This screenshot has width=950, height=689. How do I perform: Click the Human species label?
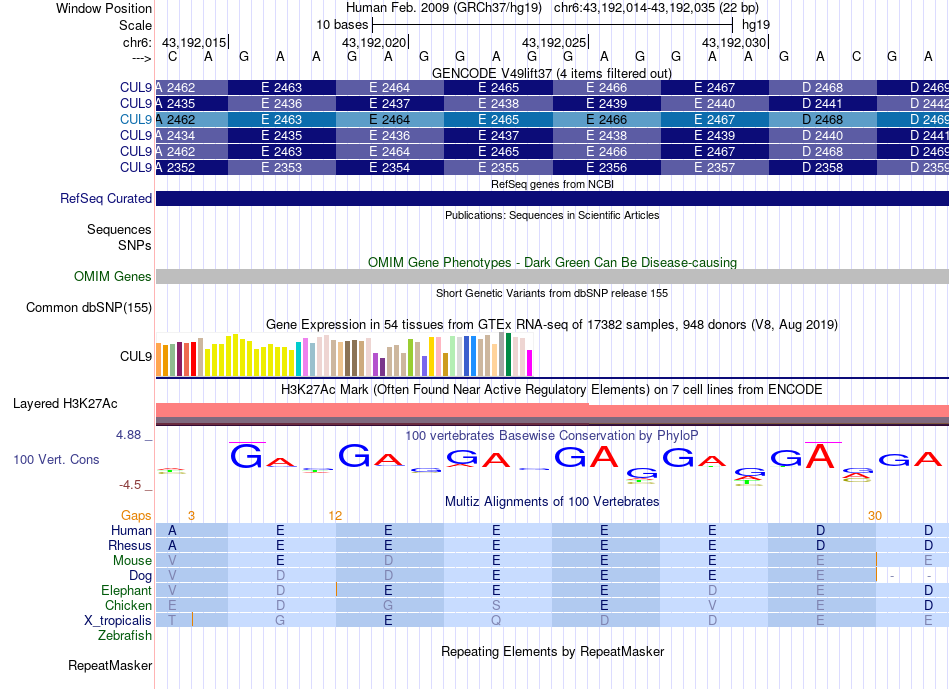(131, 530)
